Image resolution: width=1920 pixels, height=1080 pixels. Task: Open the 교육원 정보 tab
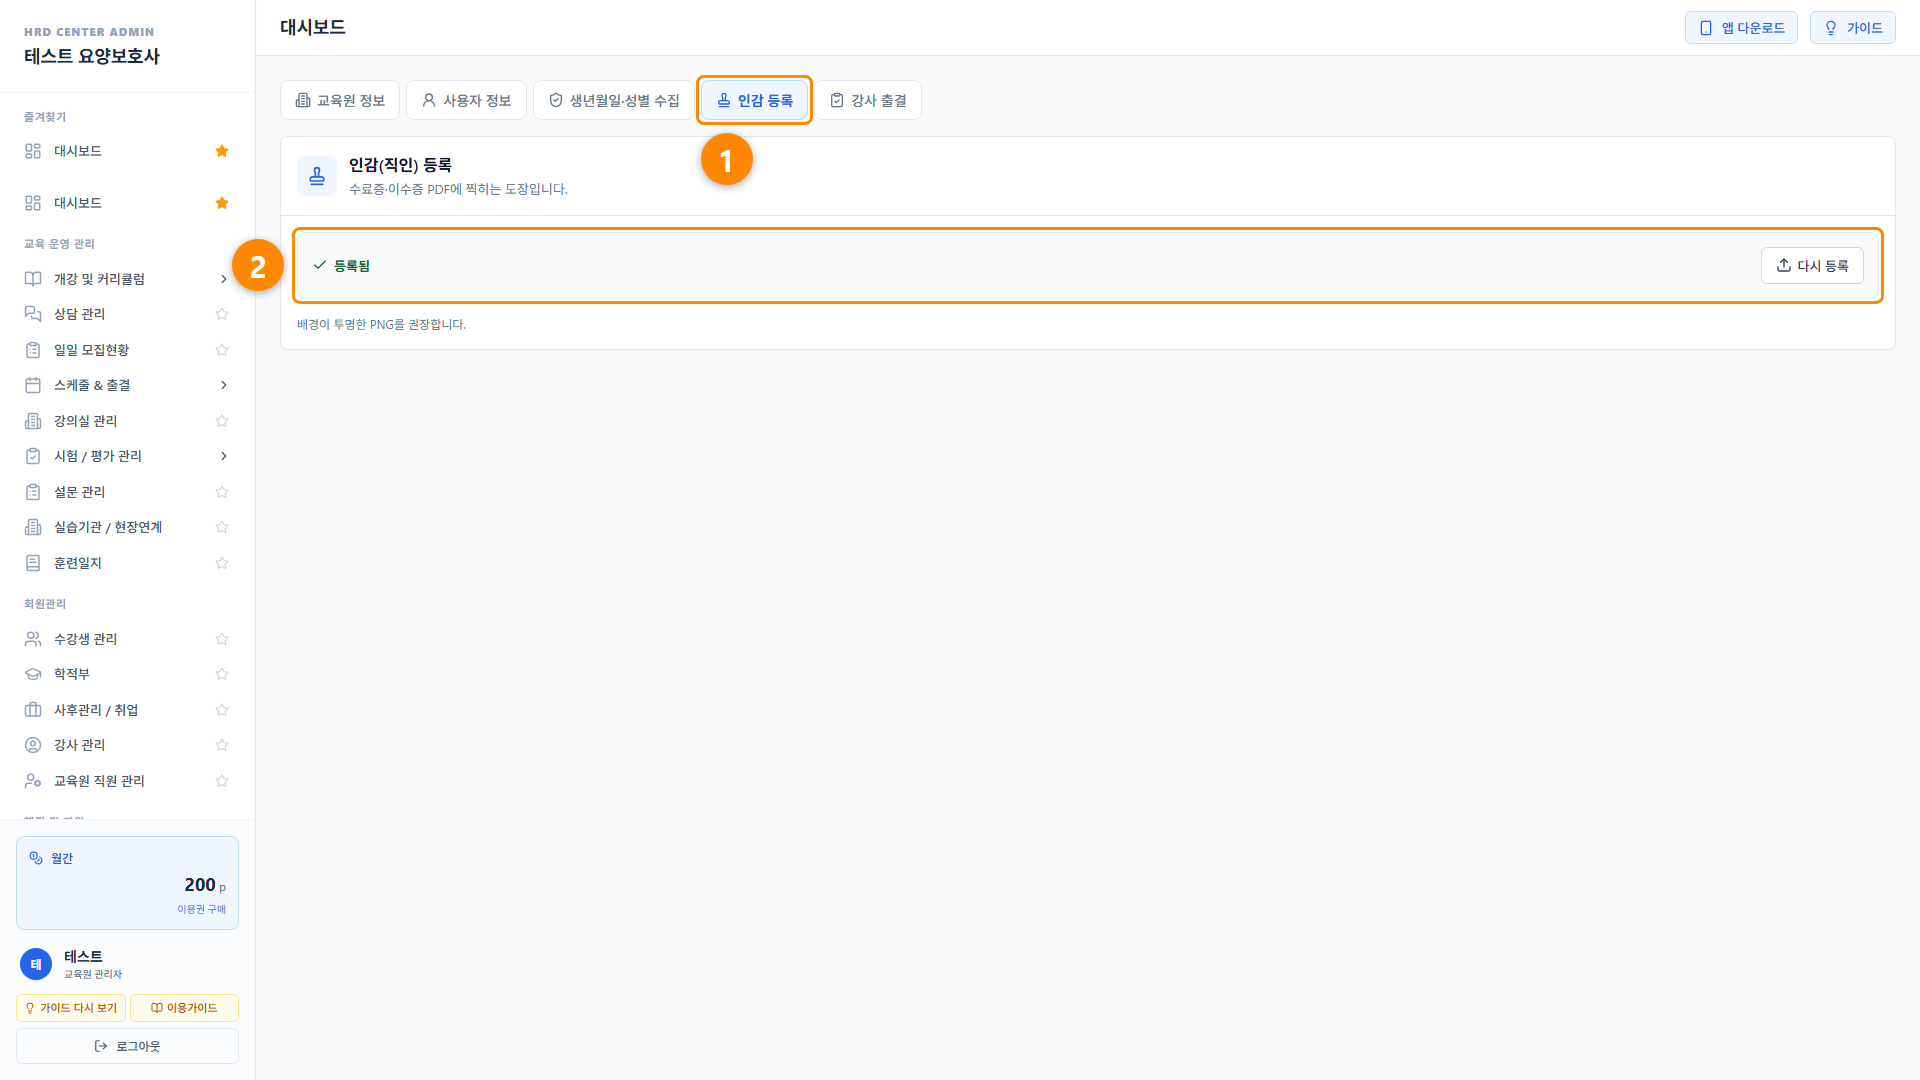coord(340,100)
